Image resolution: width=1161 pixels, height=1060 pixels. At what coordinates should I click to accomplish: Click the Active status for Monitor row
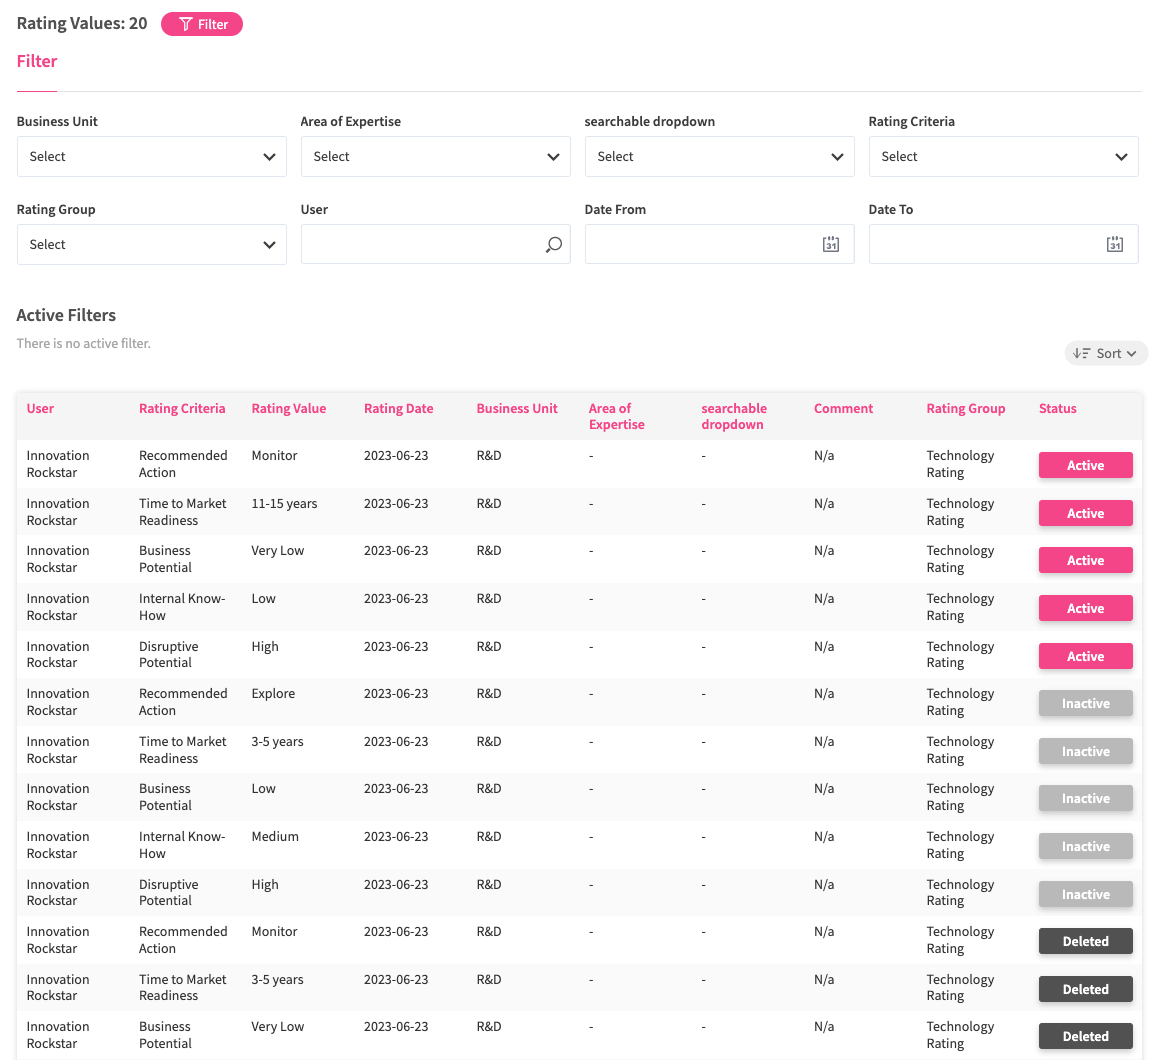click(1085, 465)
